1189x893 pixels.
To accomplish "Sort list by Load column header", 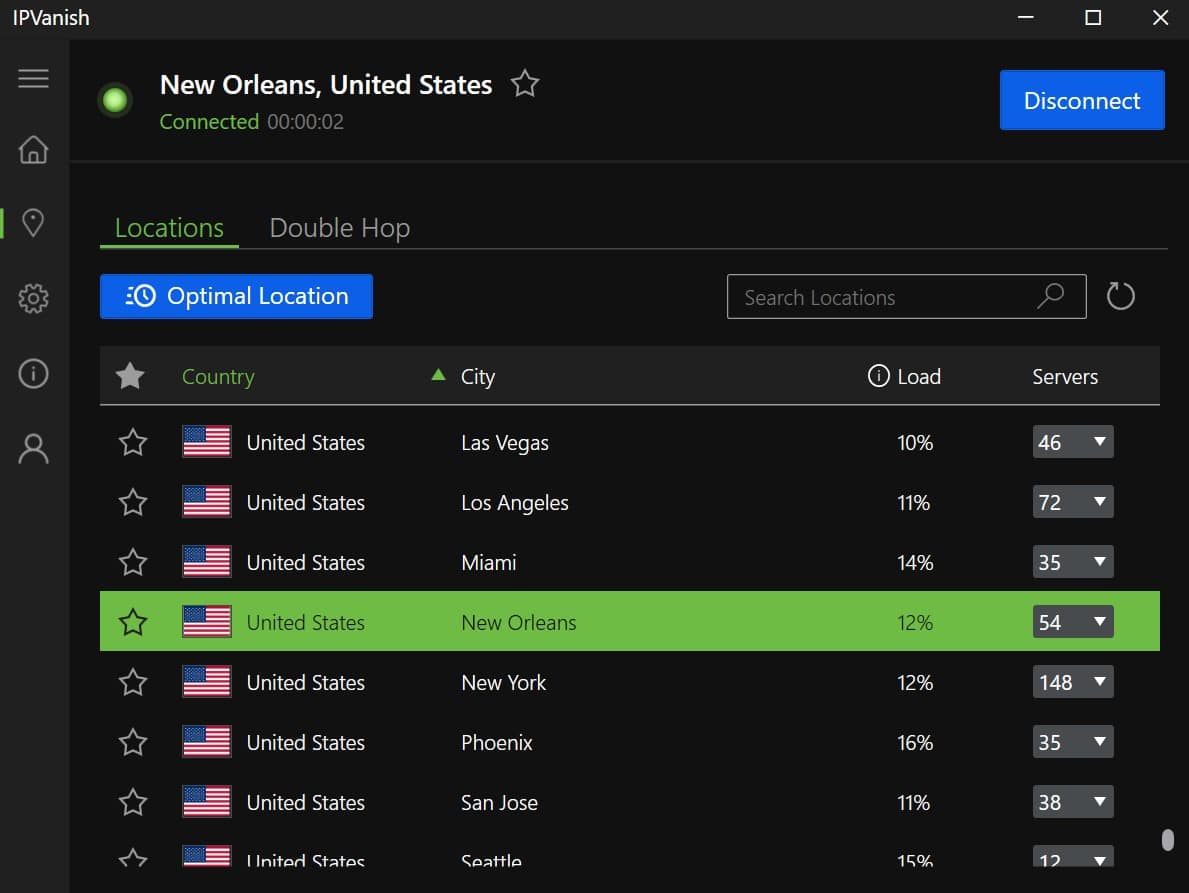I will [919, 376].
